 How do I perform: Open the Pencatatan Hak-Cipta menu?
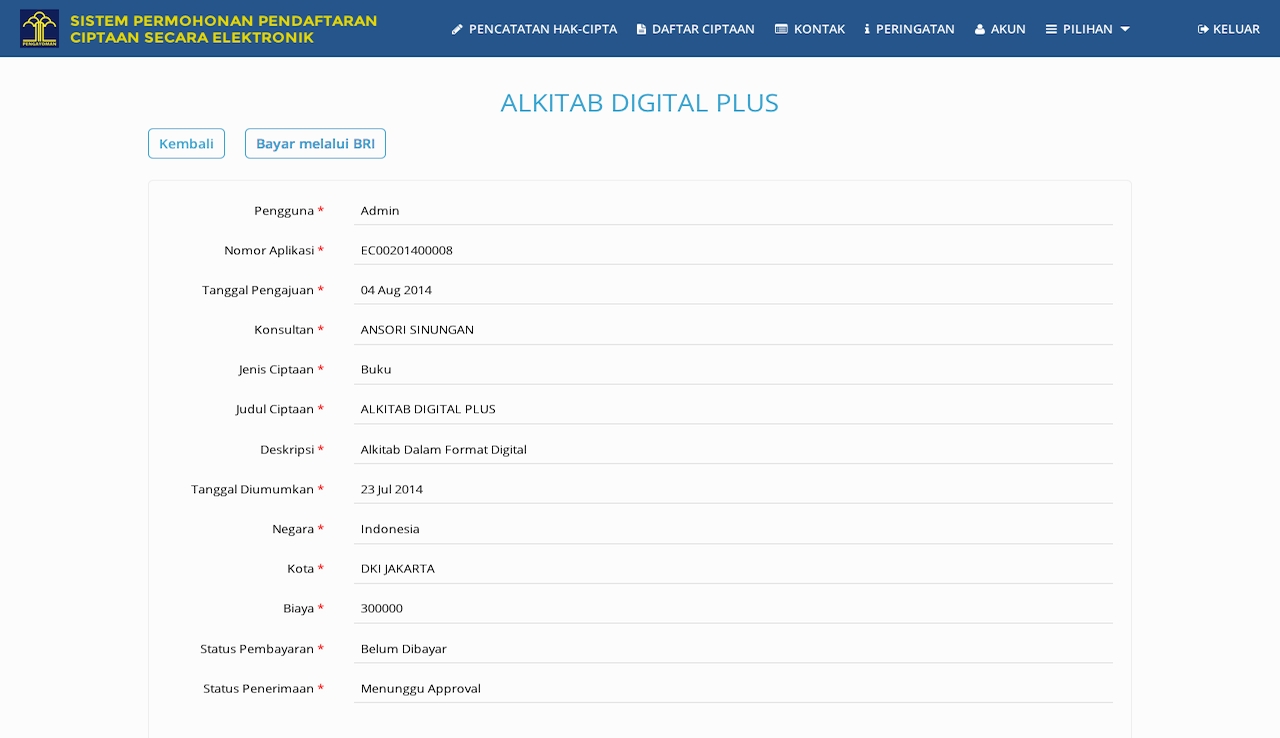[x=534, y=29]
